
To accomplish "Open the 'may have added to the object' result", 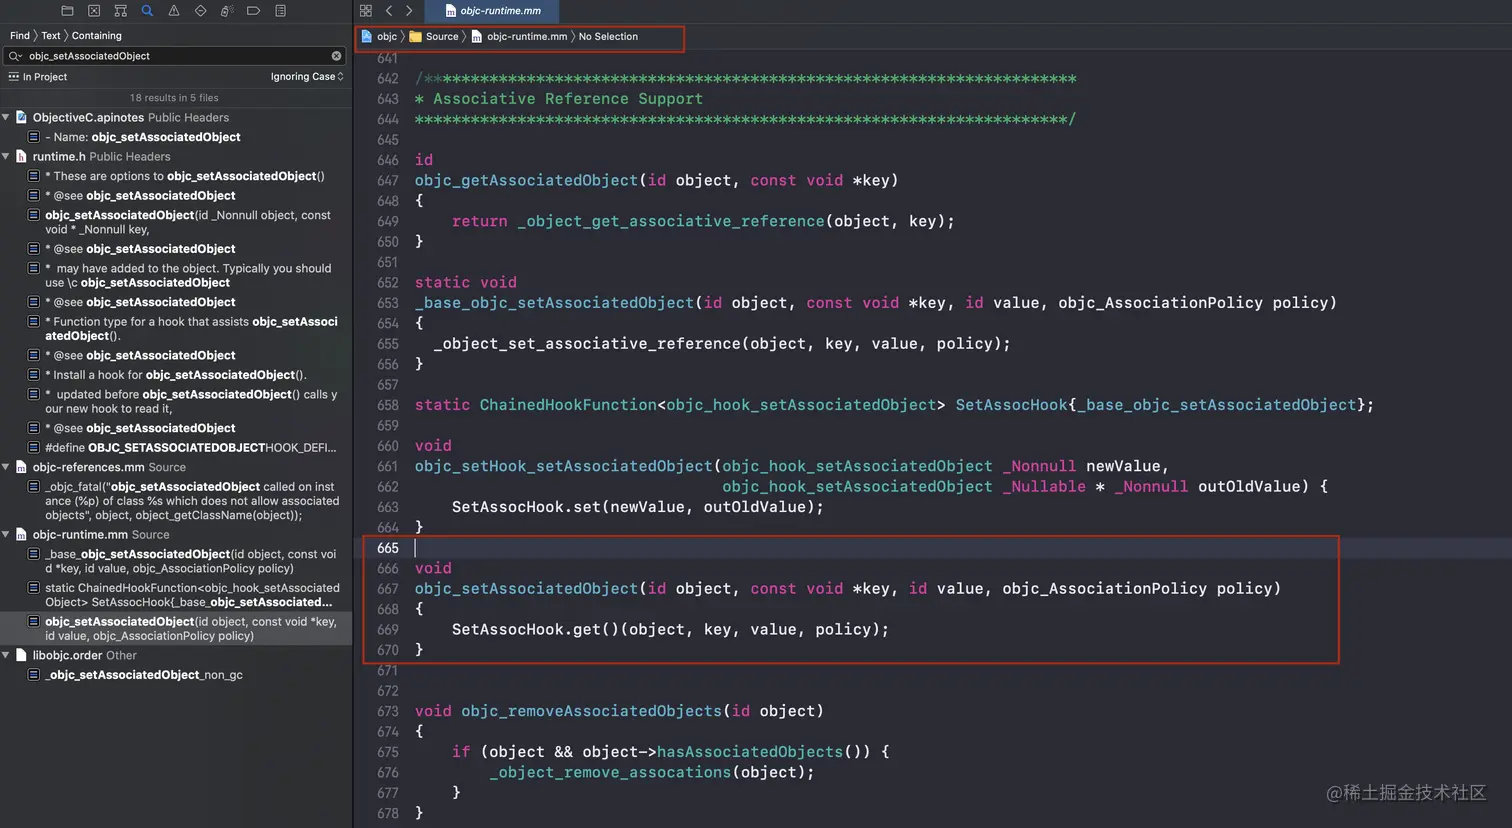I will pyautogui.click(x=176, y=275).
